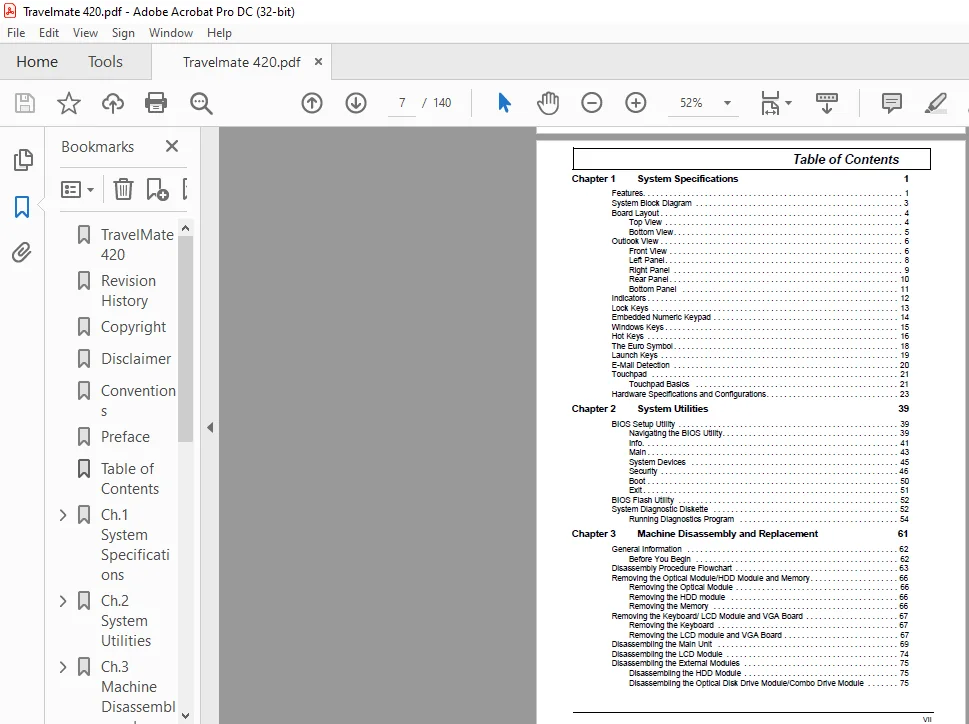
Task: Open page thumbnails panel
Action: (23, 160)
